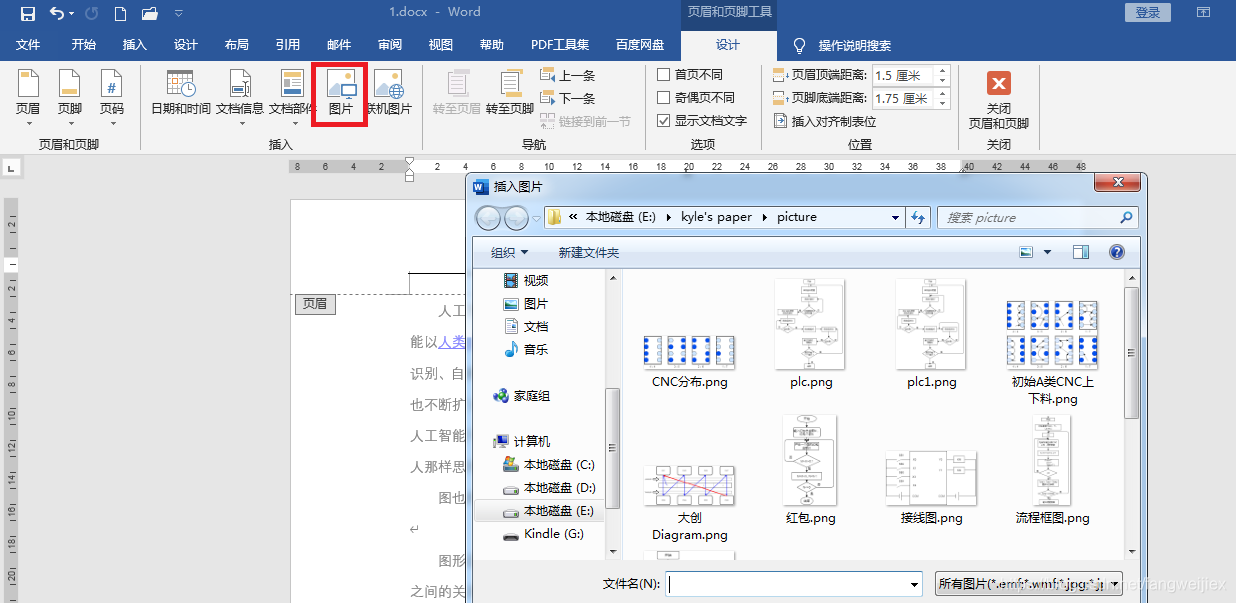Click the 本地磁盘 (E:) breadcrumb in address bar
Screen dimensions: 1236x603
621,217
